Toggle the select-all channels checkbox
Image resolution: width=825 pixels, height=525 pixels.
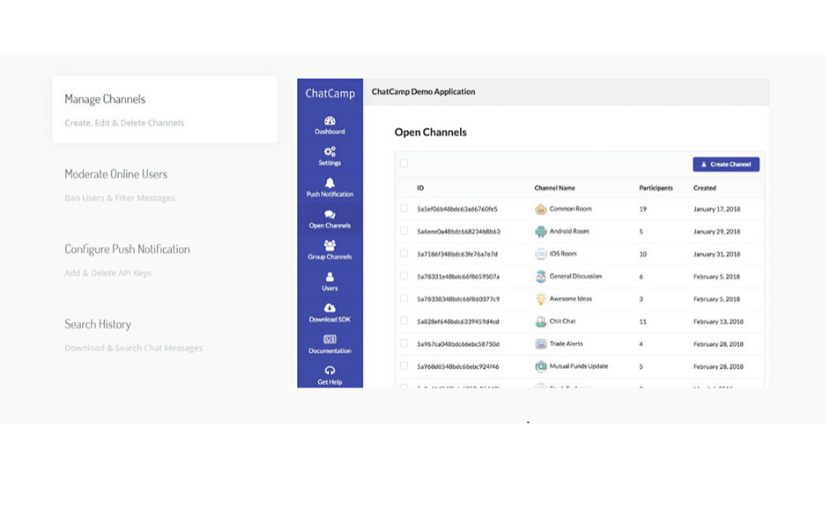[404, 164]
